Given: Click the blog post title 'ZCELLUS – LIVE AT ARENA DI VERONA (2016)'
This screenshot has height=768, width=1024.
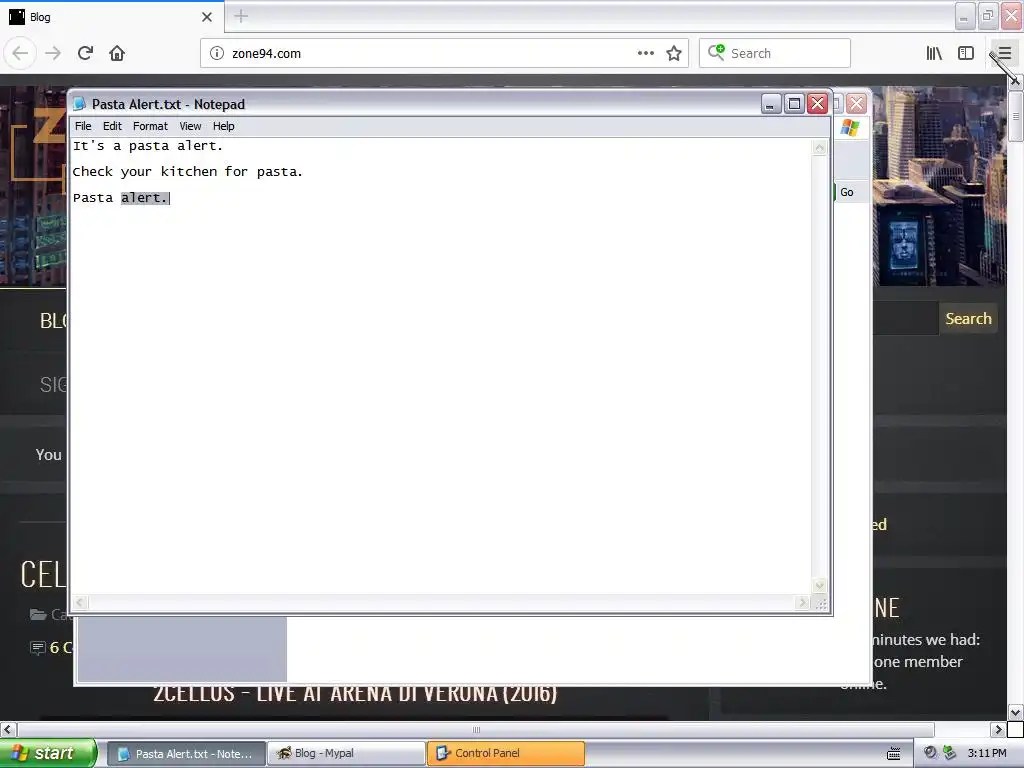Looking at the screenshot, I should coord(355,694).
